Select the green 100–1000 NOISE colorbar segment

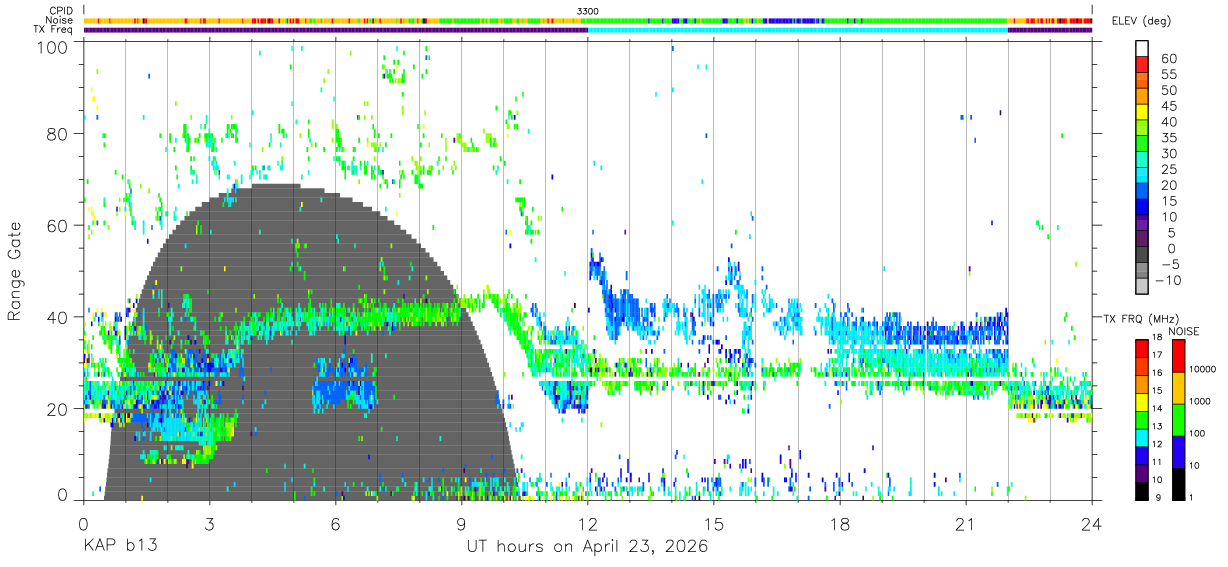[x=1180, y=419]
